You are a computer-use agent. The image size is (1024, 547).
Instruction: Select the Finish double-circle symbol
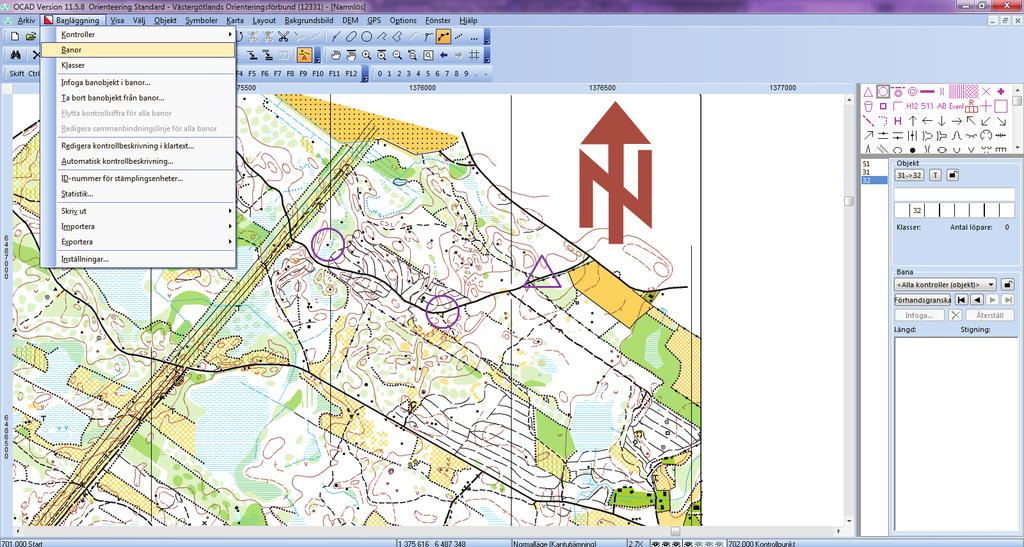[912, 91]
